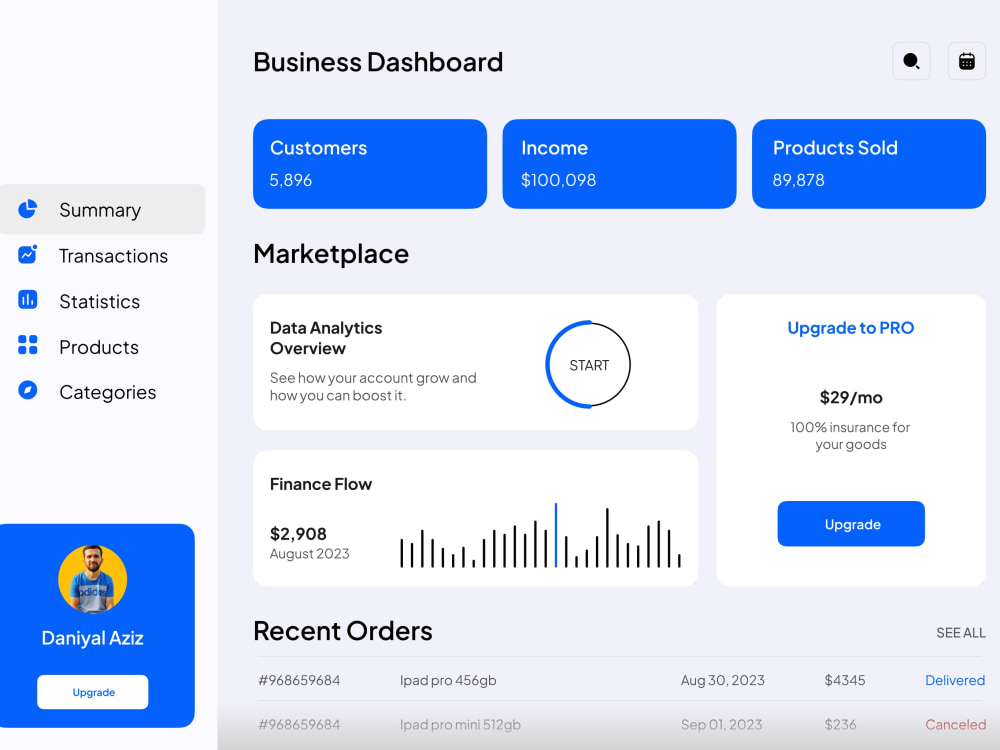
Task: Open the Customers summary card
Action: coord(370,164)
